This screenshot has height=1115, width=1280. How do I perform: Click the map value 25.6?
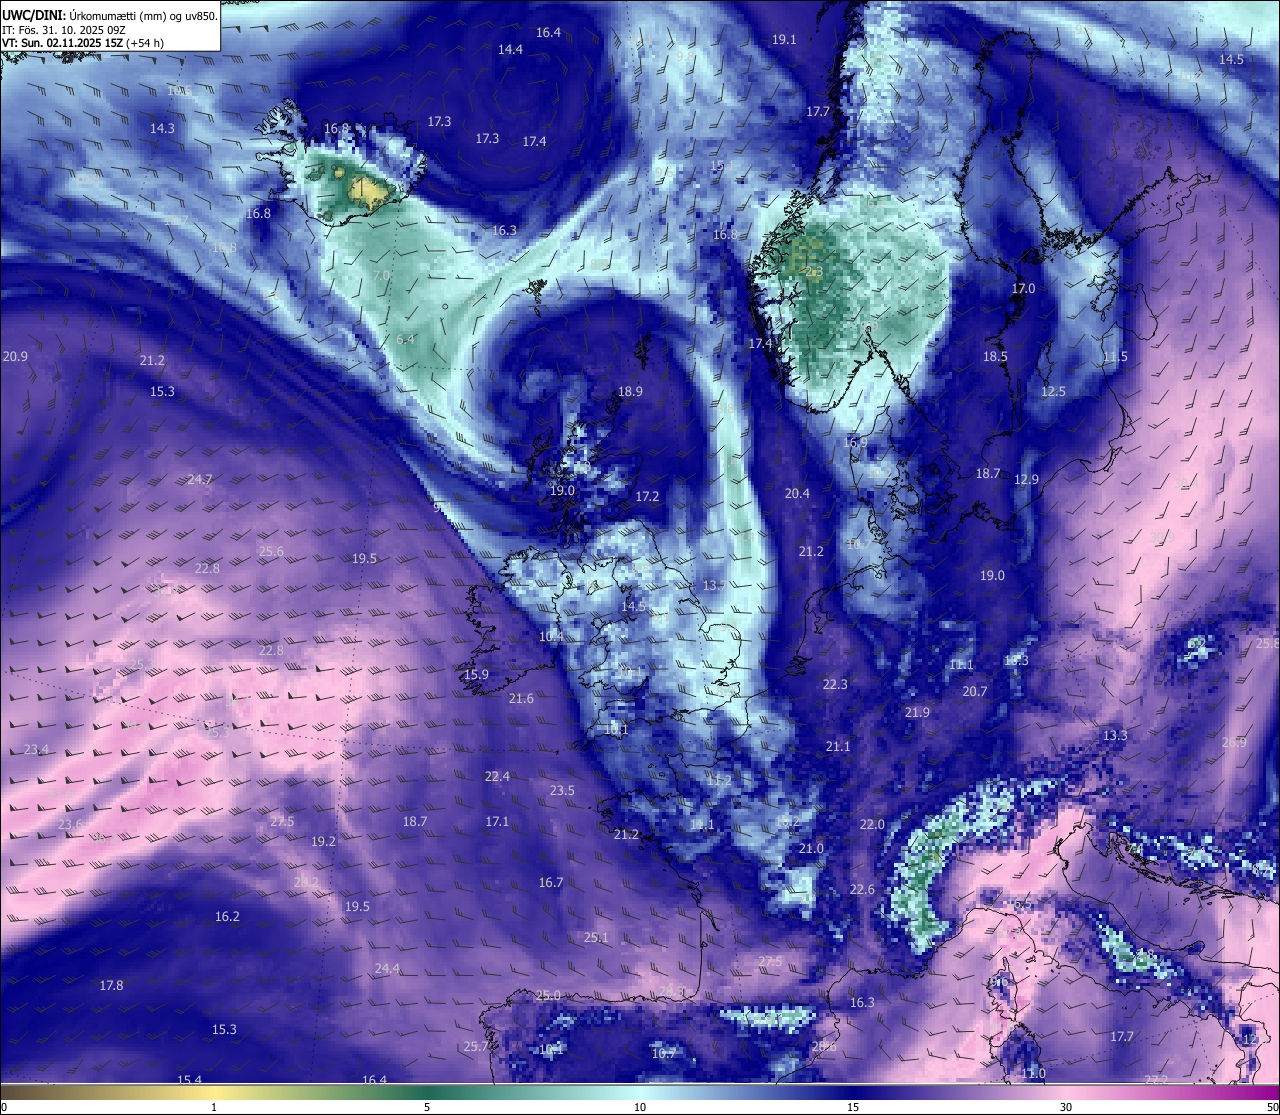(271, 551)
